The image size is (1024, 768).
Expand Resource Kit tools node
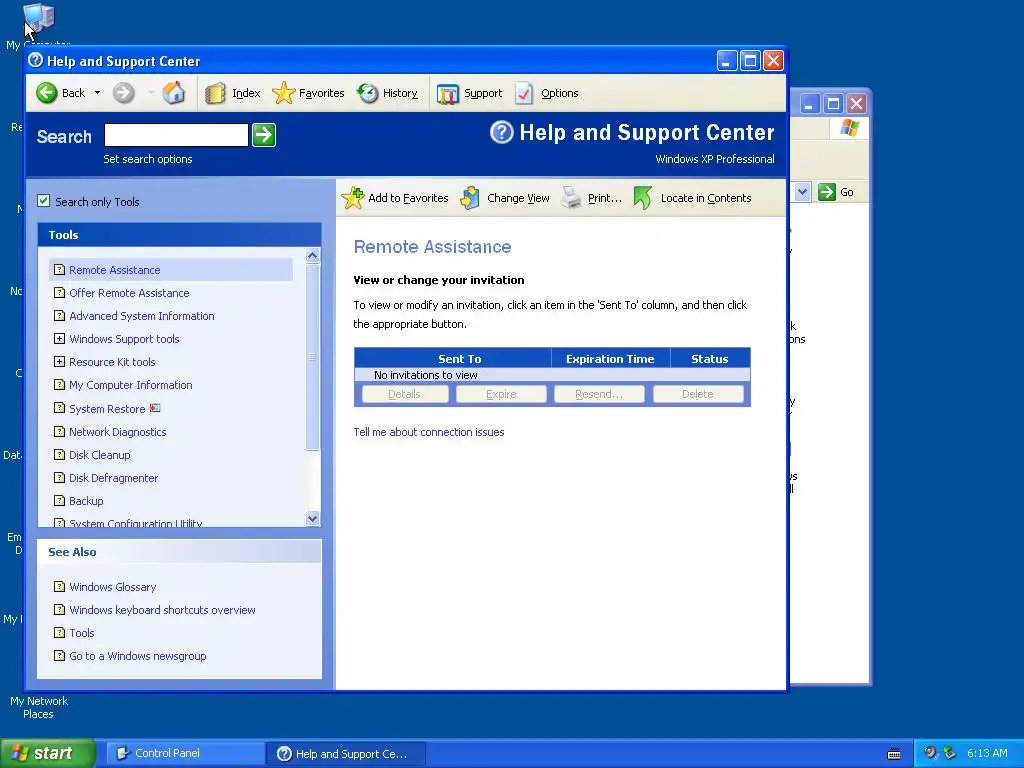point(59,361)
